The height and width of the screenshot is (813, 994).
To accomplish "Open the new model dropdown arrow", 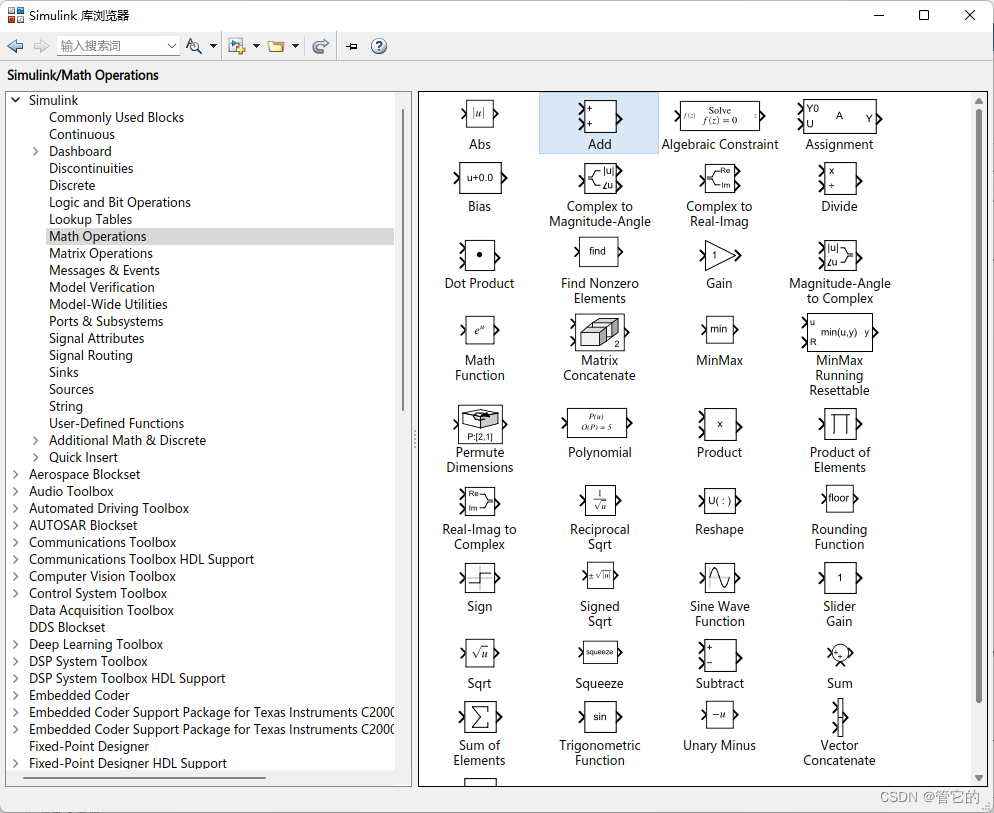I will point(256,46).
